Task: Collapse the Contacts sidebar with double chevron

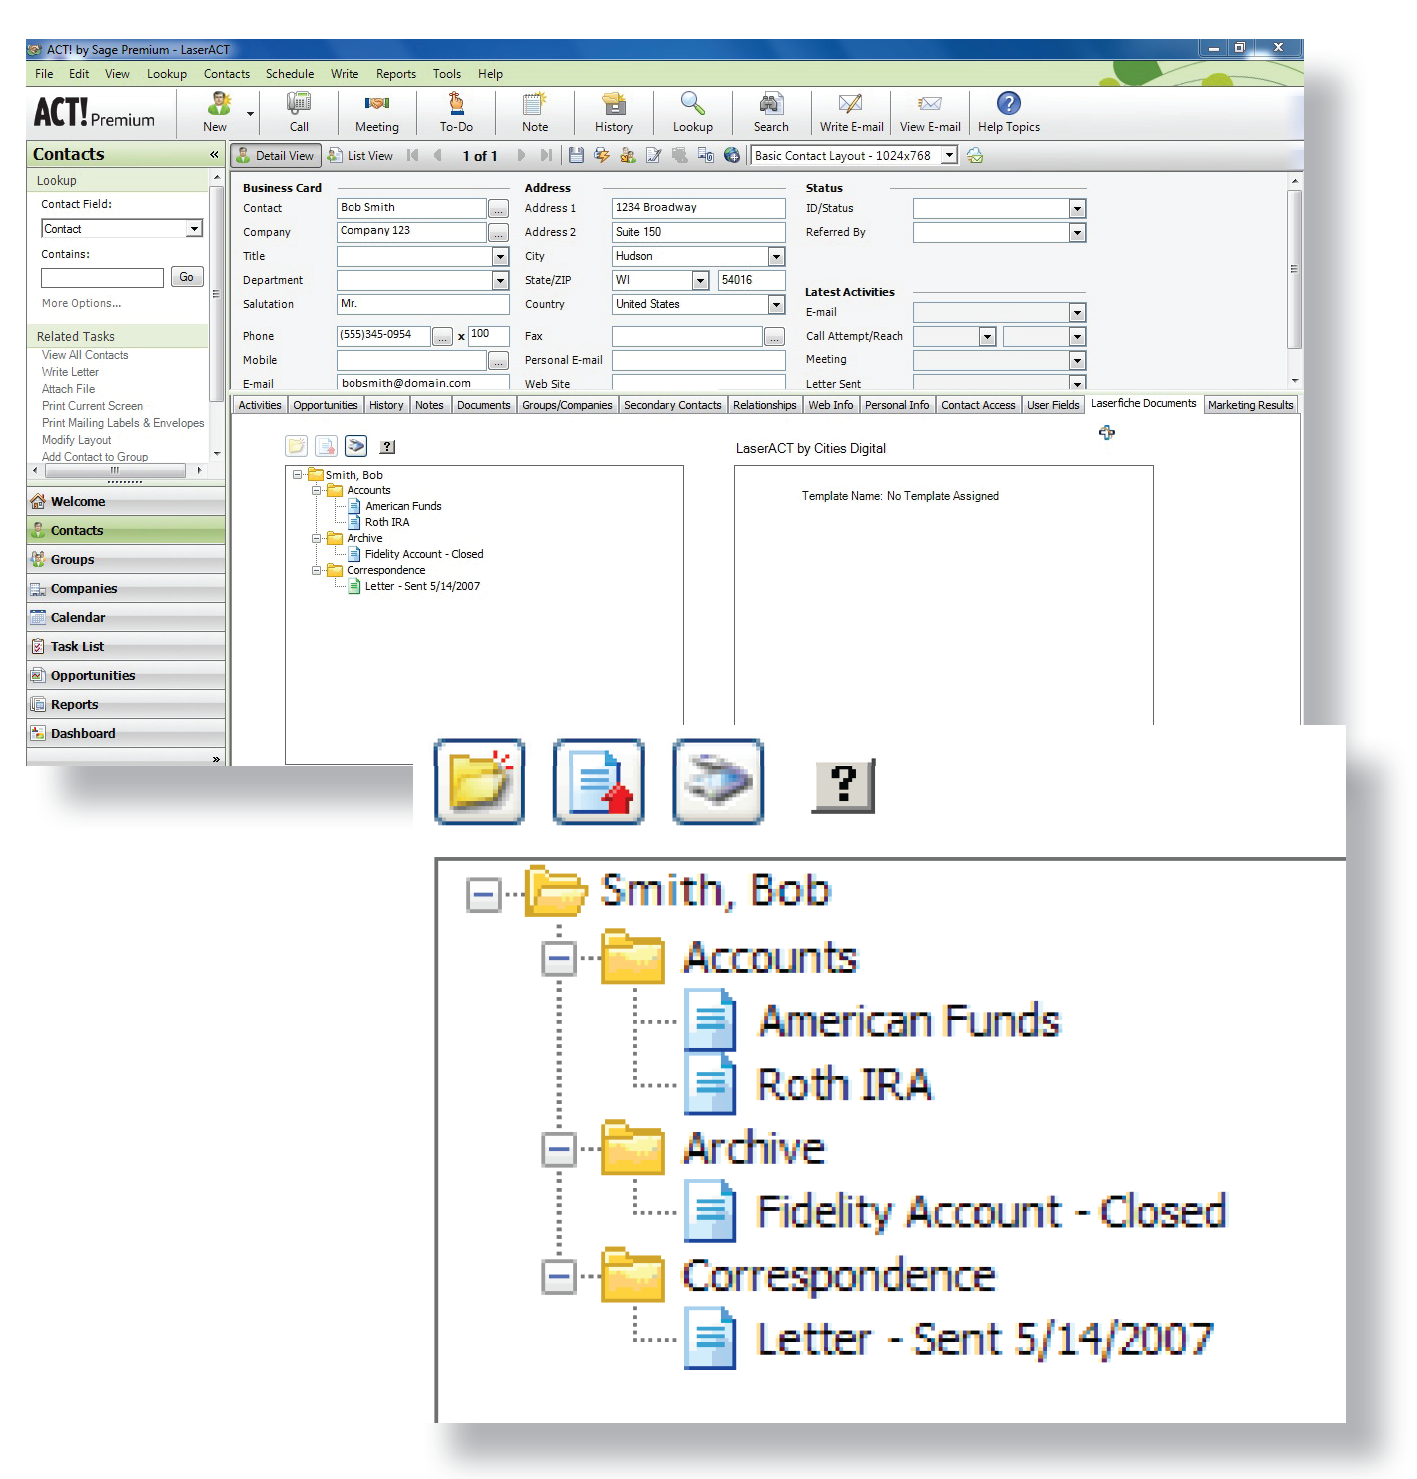Action: pos(214,154)
